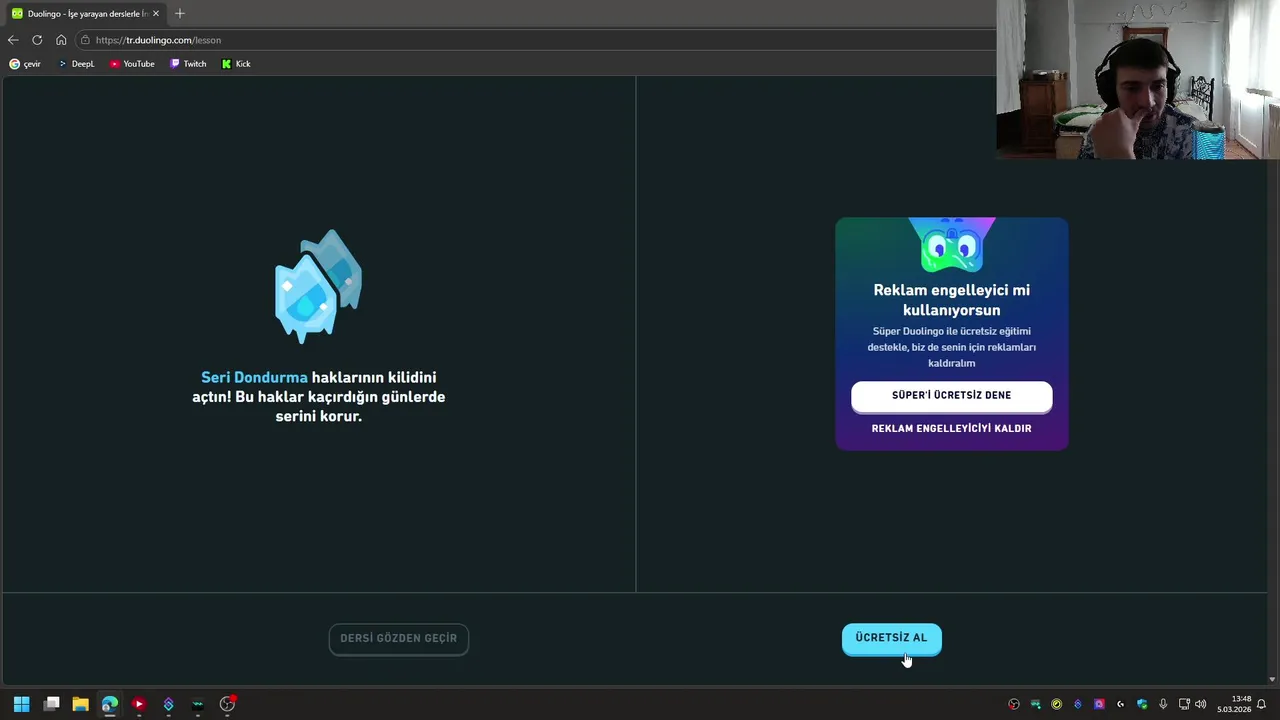Viewport: 1280px width, 720px height.
Task: Click the Super Duolingo owl mascot image
Action: click(x=952, y=244)
